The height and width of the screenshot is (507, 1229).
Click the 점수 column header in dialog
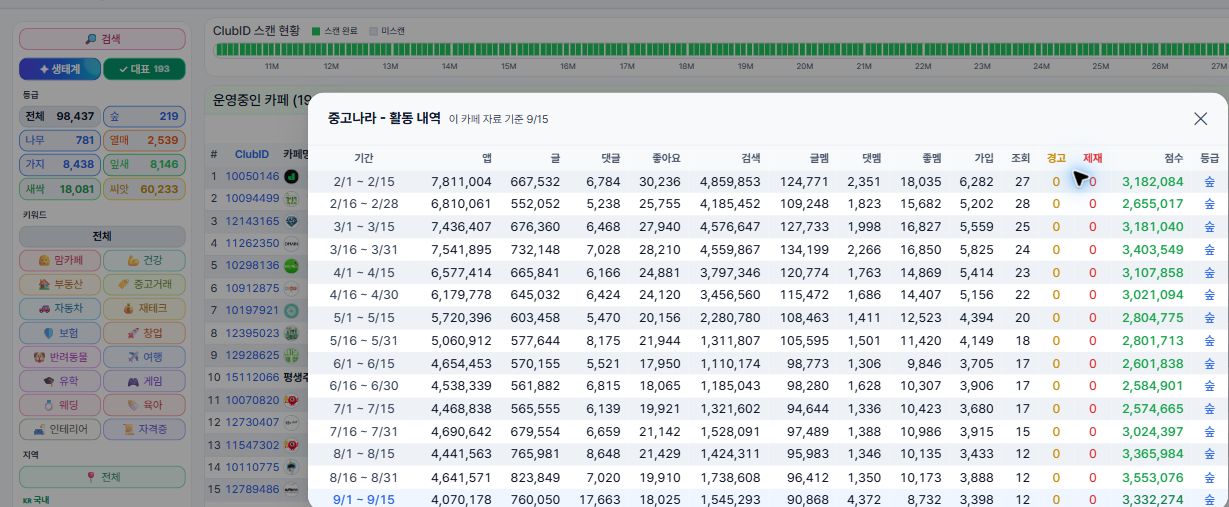click(x=1174, y=158)
